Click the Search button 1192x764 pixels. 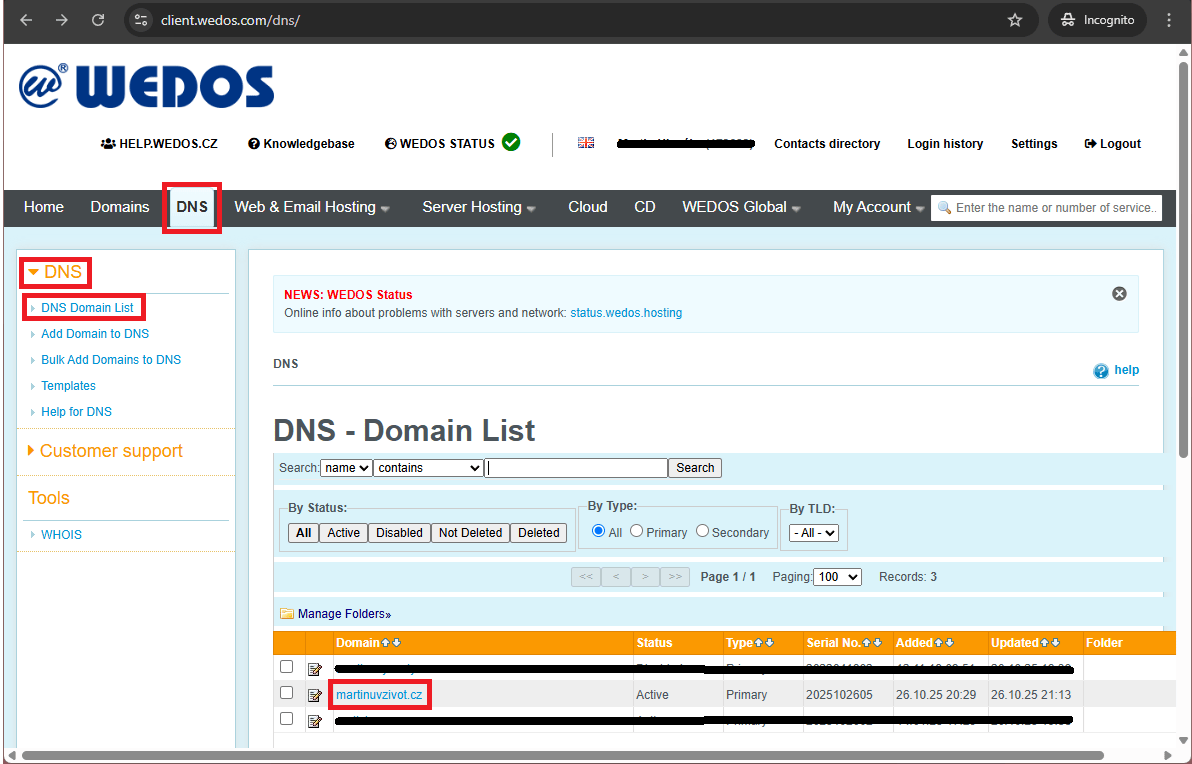(x=694, y=467)
